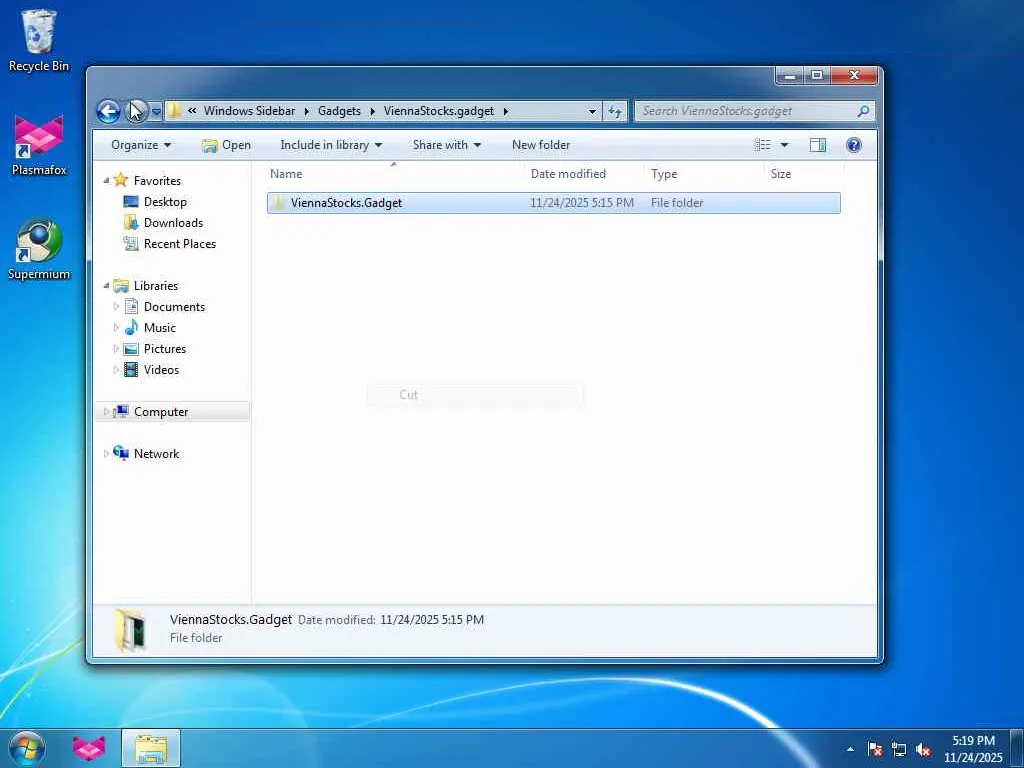The image size is (1024, 768).
Task: Show hidden breadcrumb path chevrons
Action: [x=192, y=111]
